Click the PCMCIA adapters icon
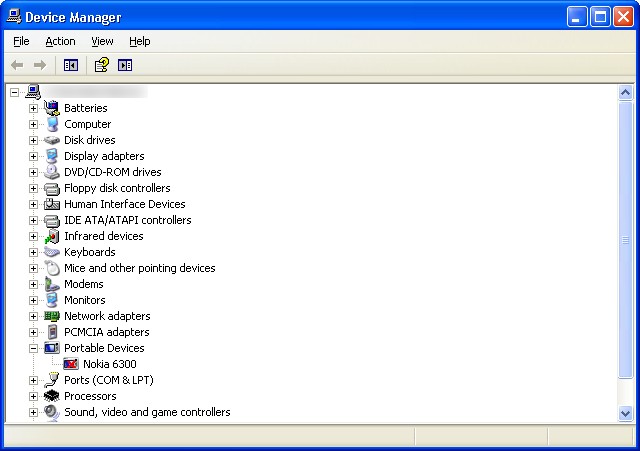Screen dimensions: 640x451 pos(52,332)
